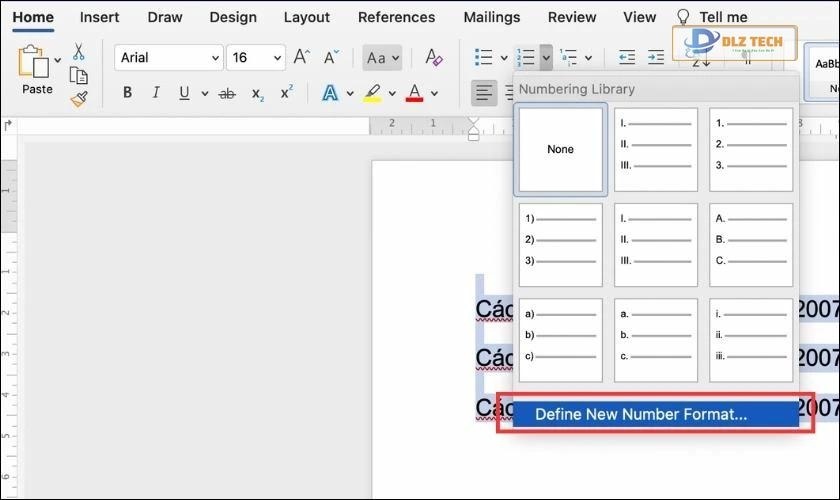The width and height of the screenshot is (840, 500).
Task: Click the Format Painter brush icon
Action: pos(78,99)
